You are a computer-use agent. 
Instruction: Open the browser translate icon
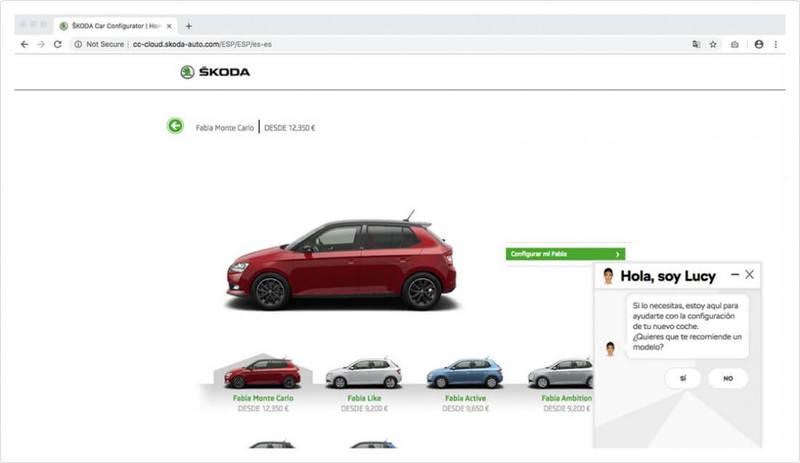tap(696, 44)
